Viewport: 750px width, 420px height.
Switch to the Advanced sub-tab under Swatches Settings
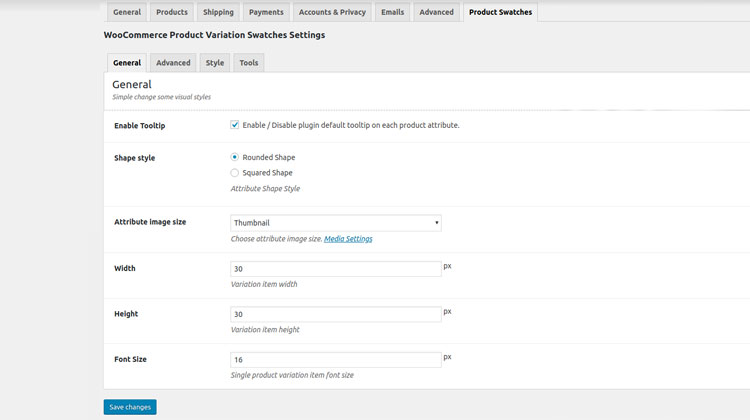click(173, 63)
